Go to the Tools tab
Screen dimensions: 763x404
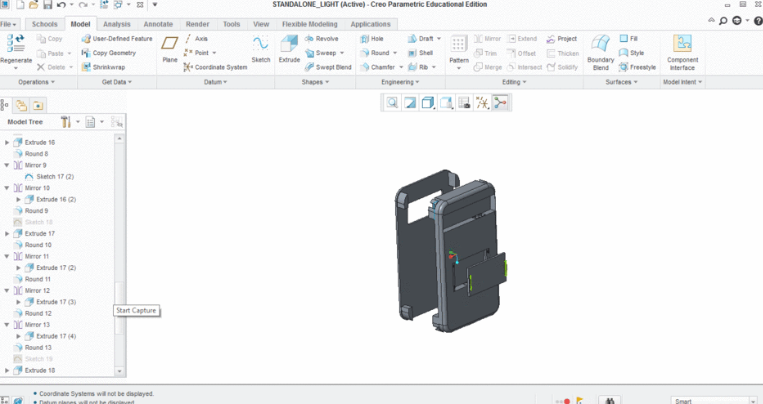click(x=232, y=24)
